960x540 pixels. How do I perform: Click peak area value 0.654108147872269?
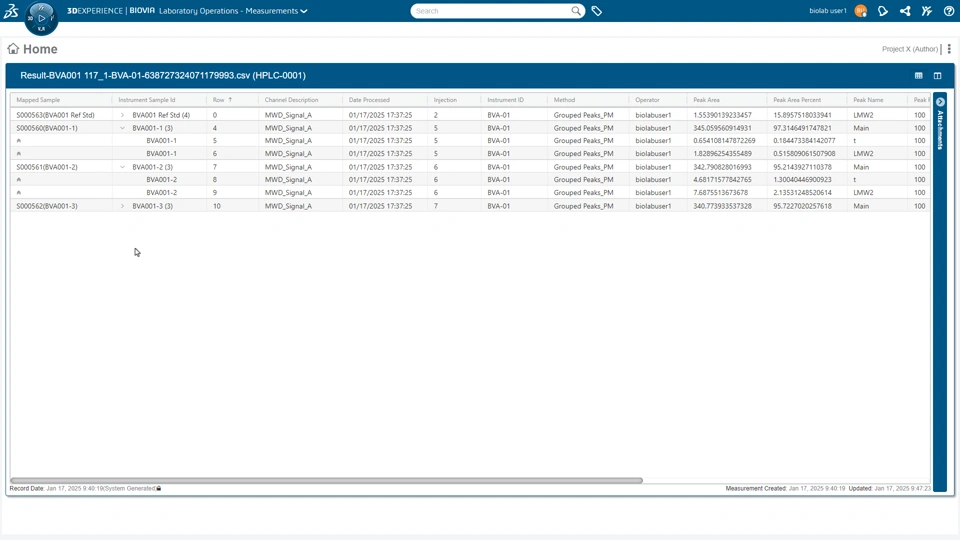click(724, 141)
